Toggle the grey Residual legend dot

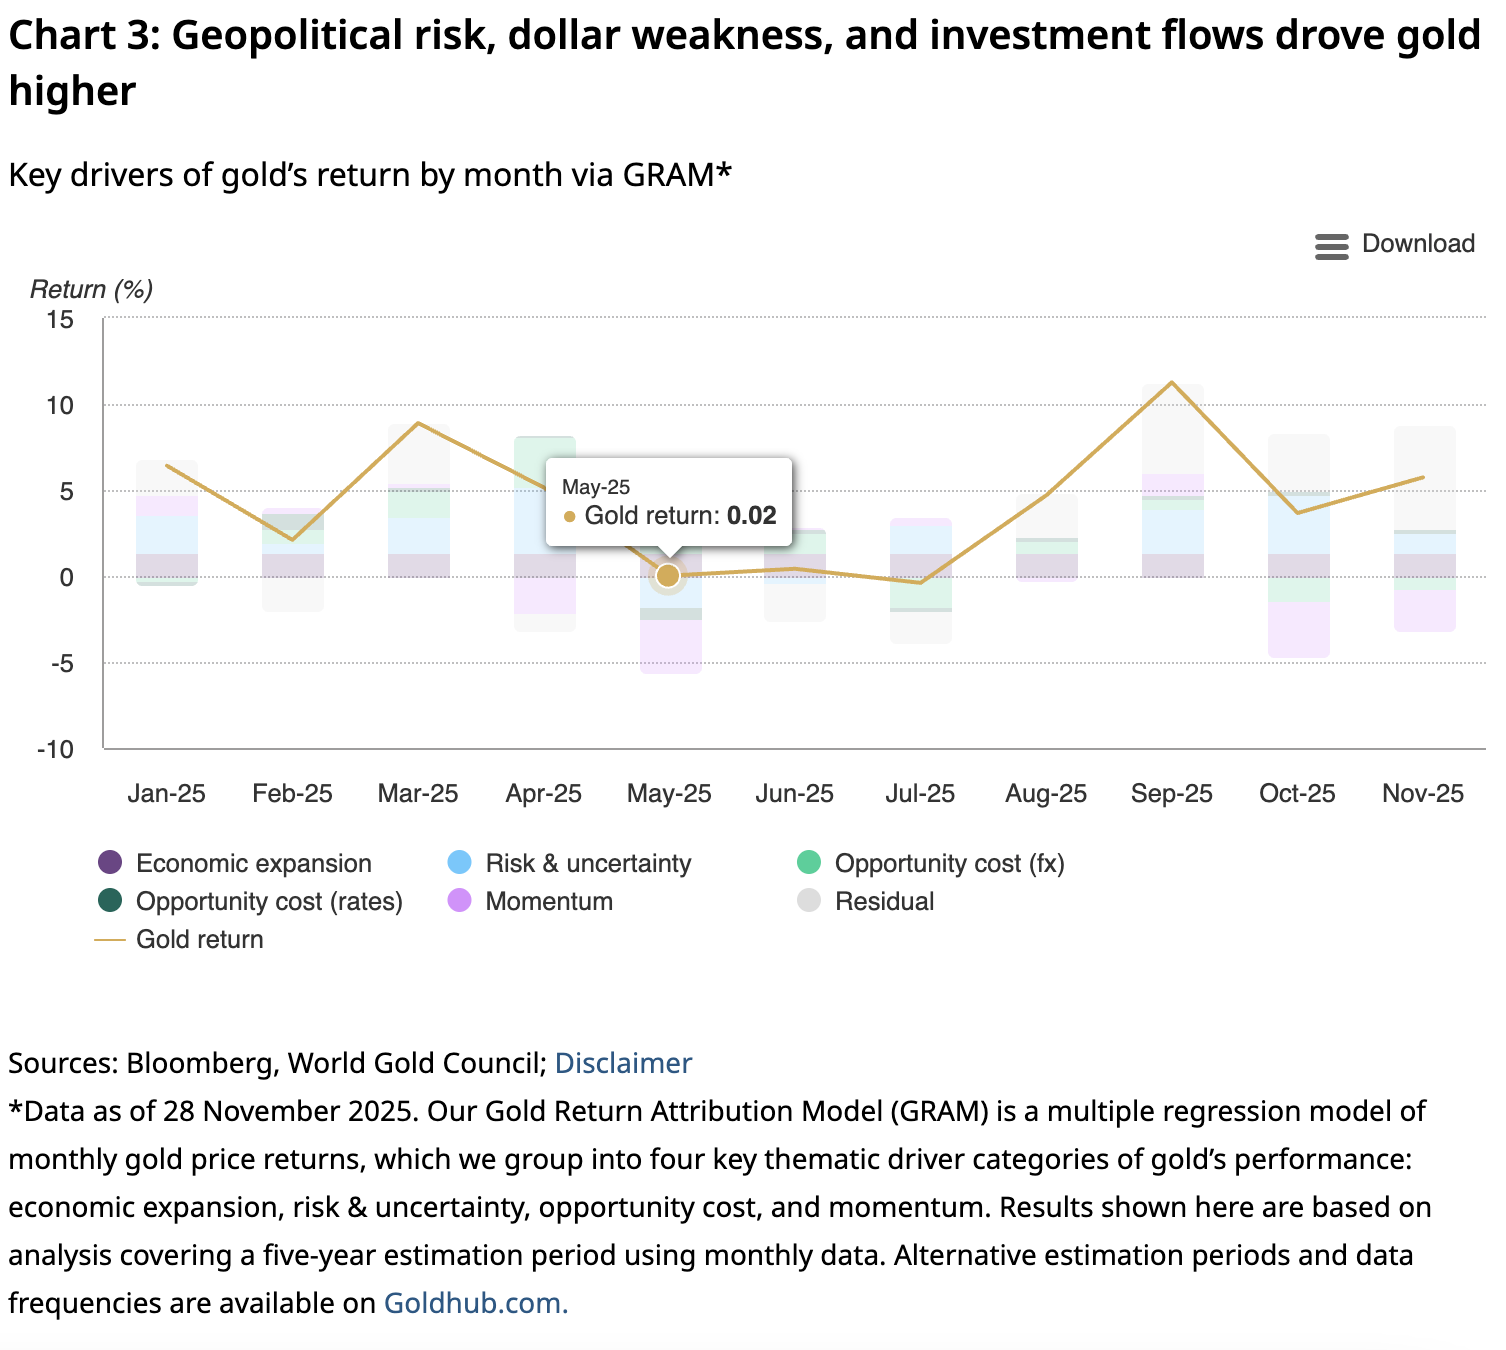point(809,900)
